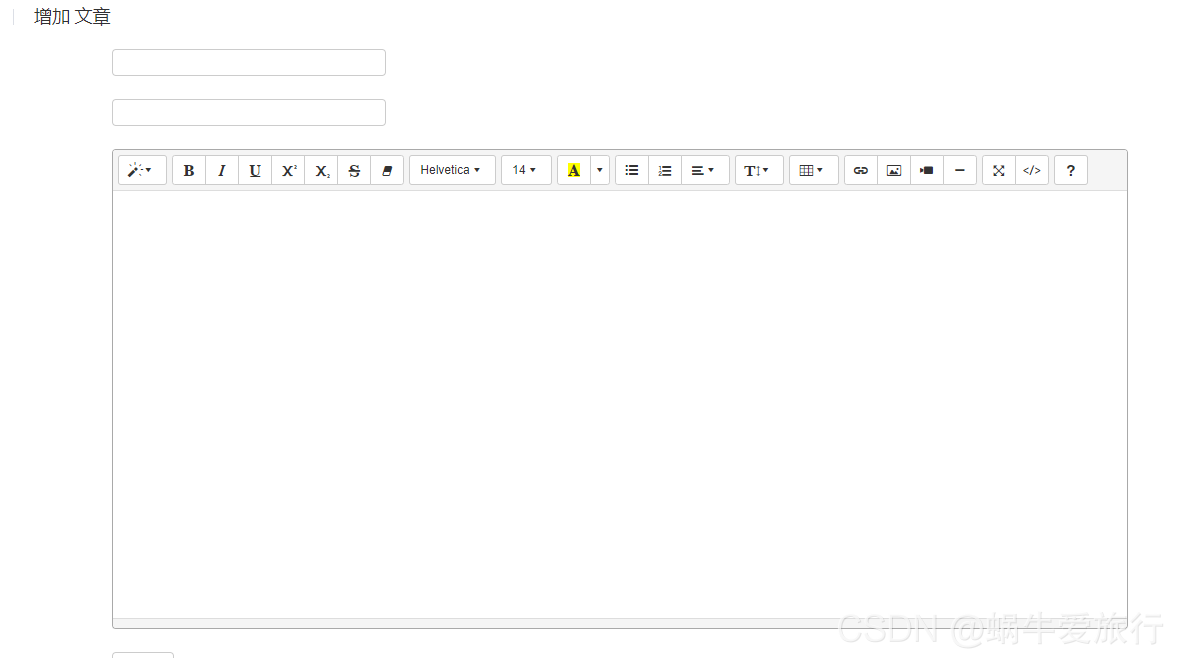Insert an ordered numbered list
The height and width of the screenshot is (658, 1179).
[665, 170]
